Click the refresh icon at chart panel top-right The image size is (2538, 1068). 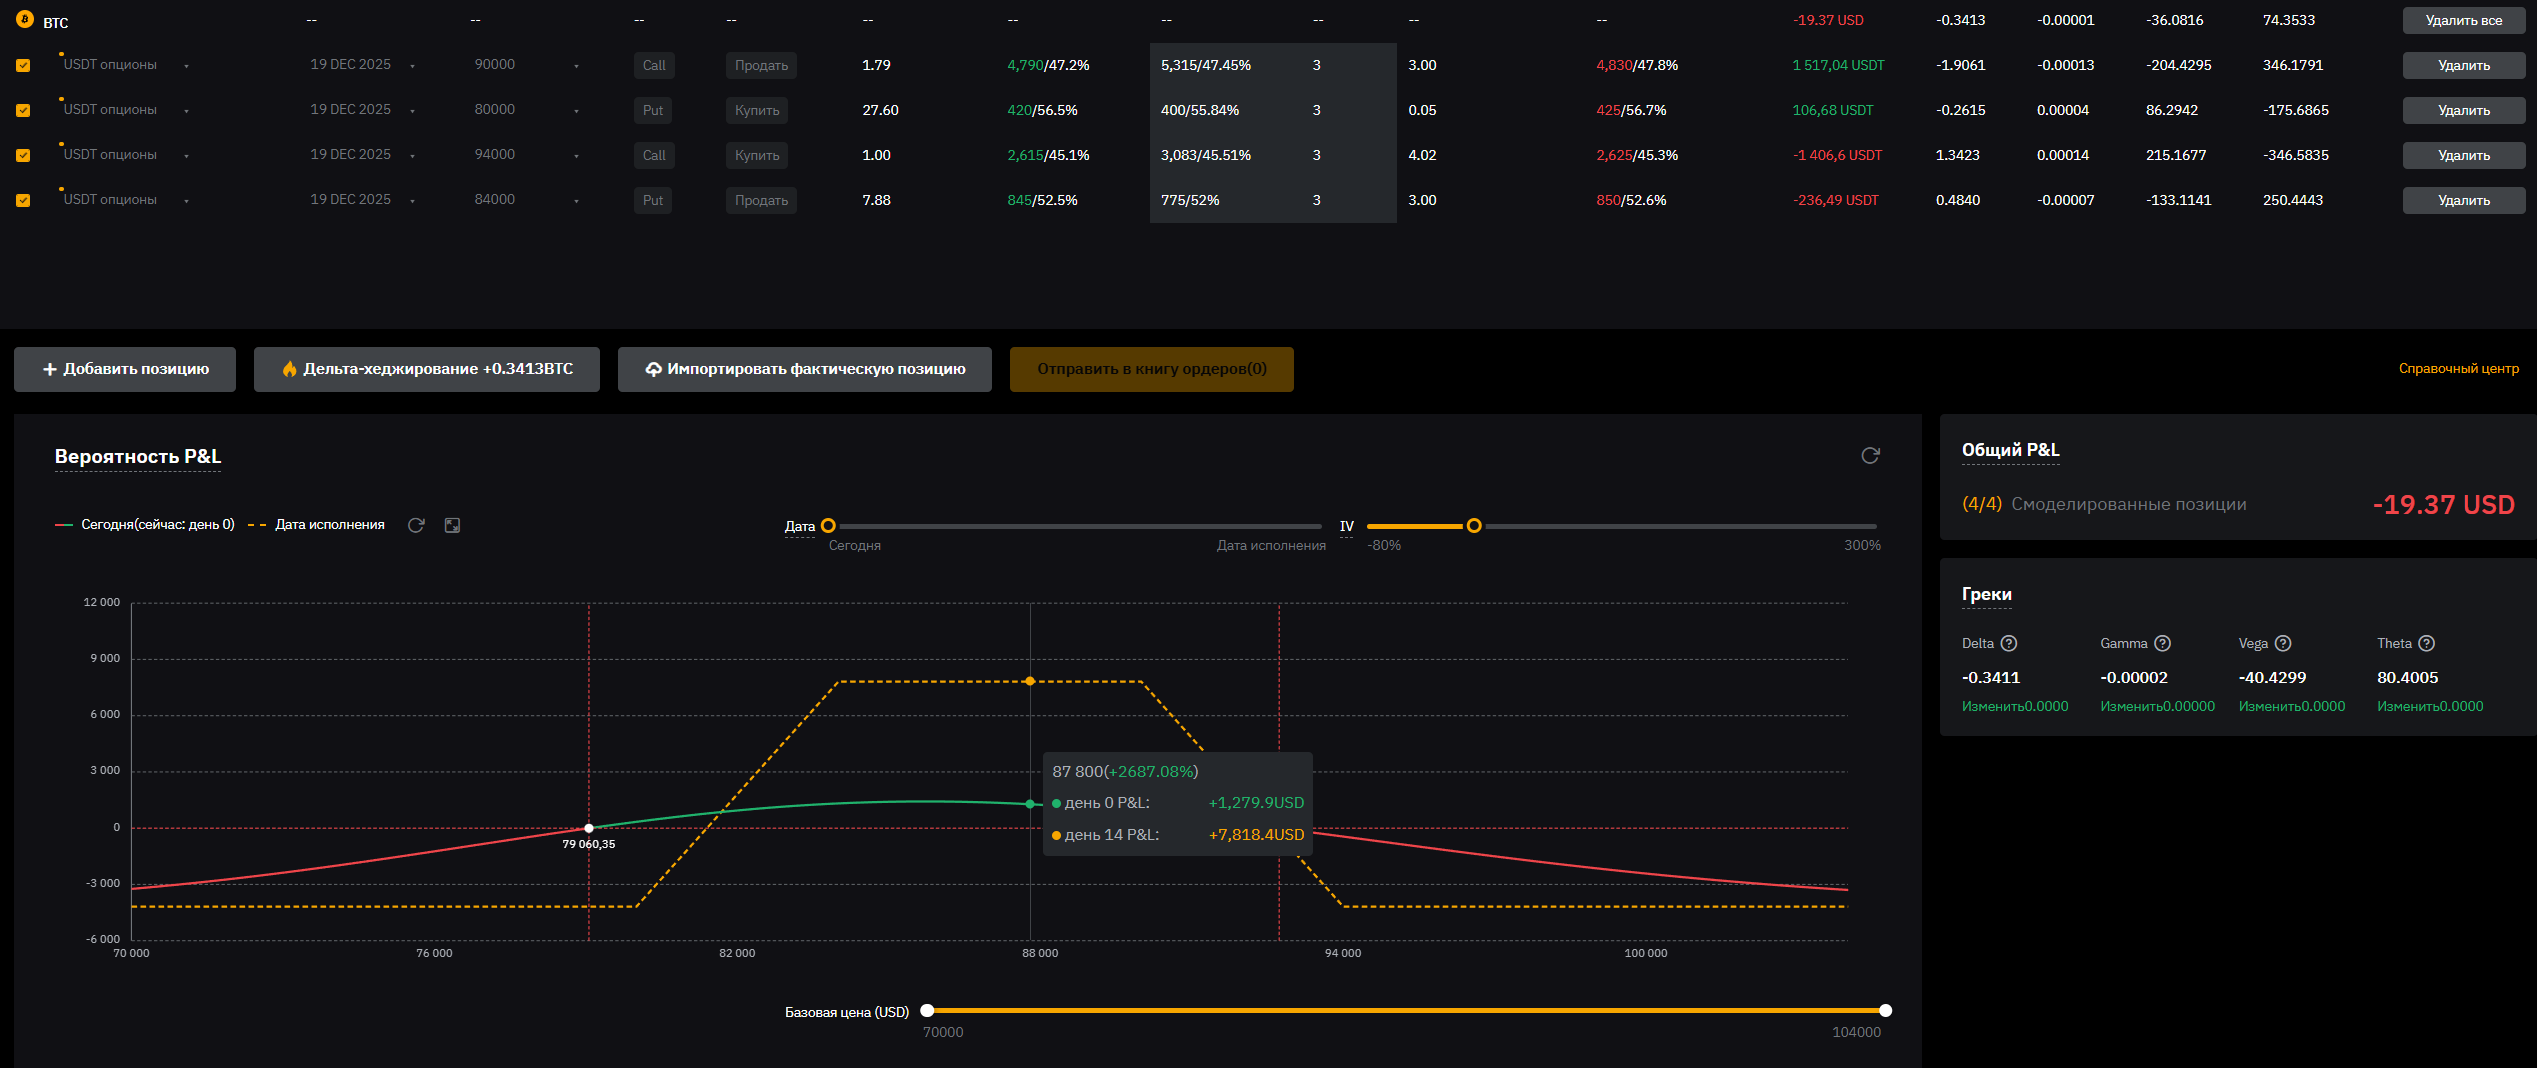coord(1870,456)
